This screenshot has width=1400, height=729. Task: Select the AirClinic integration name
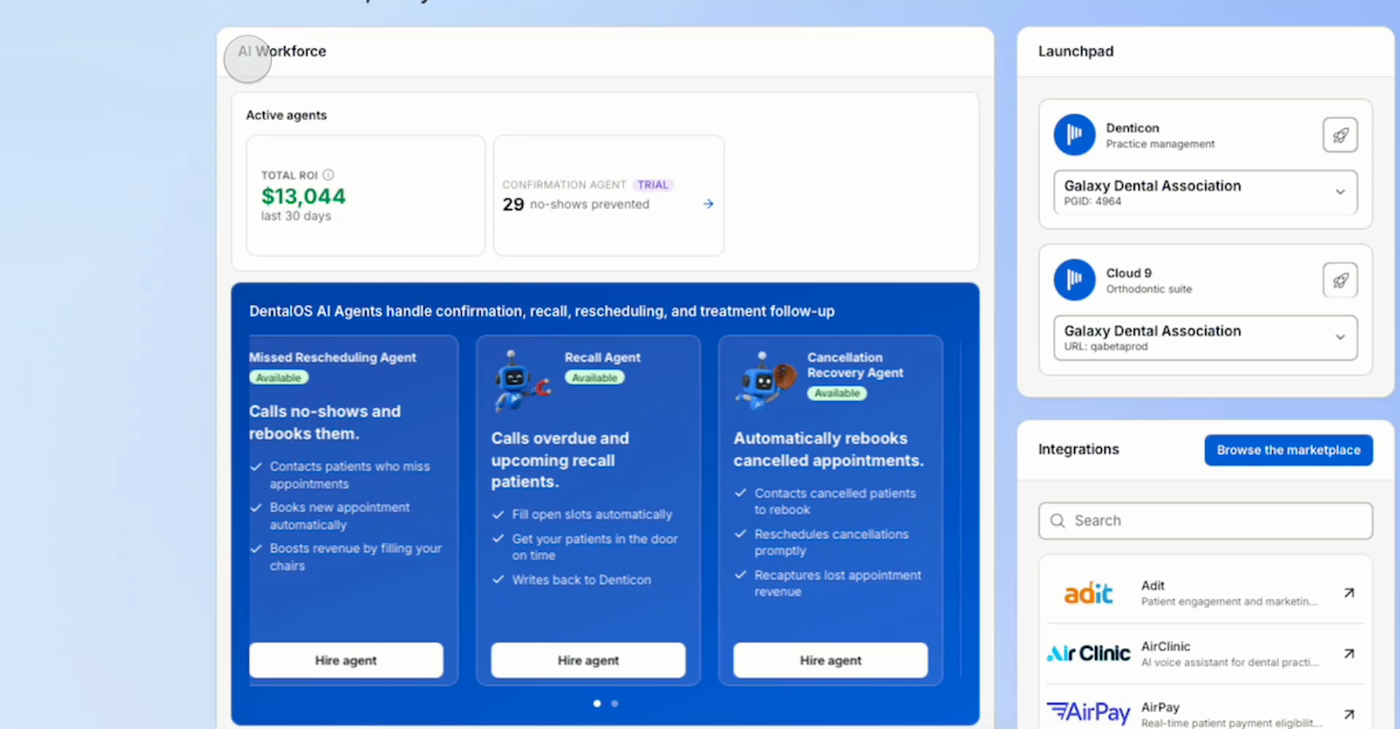point(1166,647)
